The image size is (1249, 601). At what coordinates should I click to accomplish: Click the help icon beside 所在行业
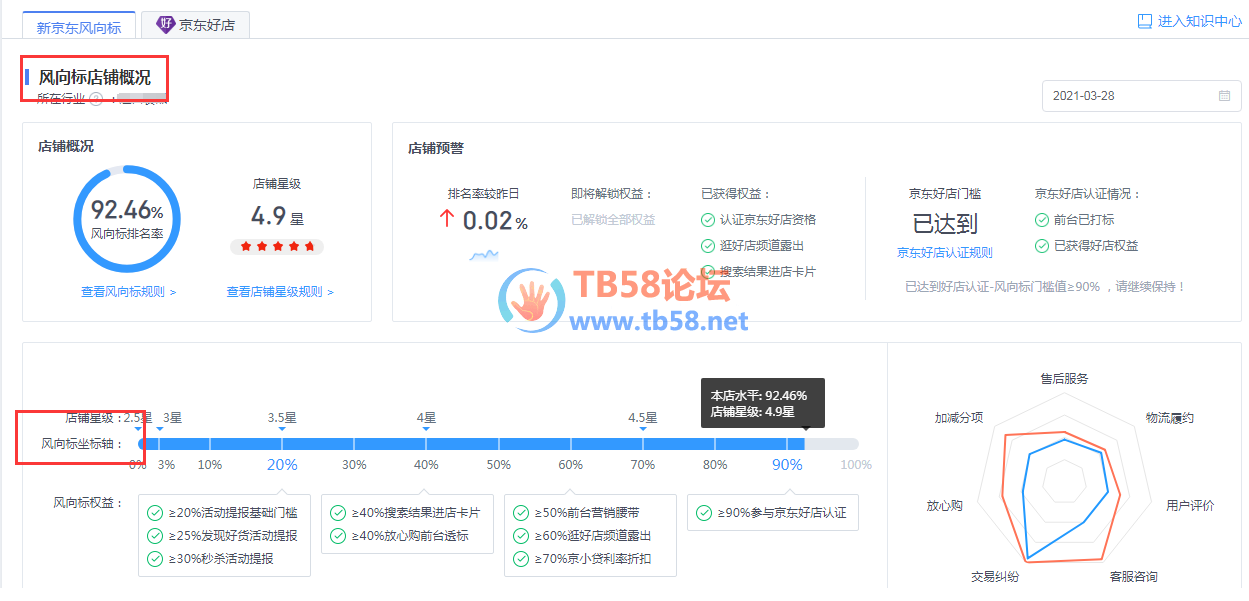click(x=96, y=98)
